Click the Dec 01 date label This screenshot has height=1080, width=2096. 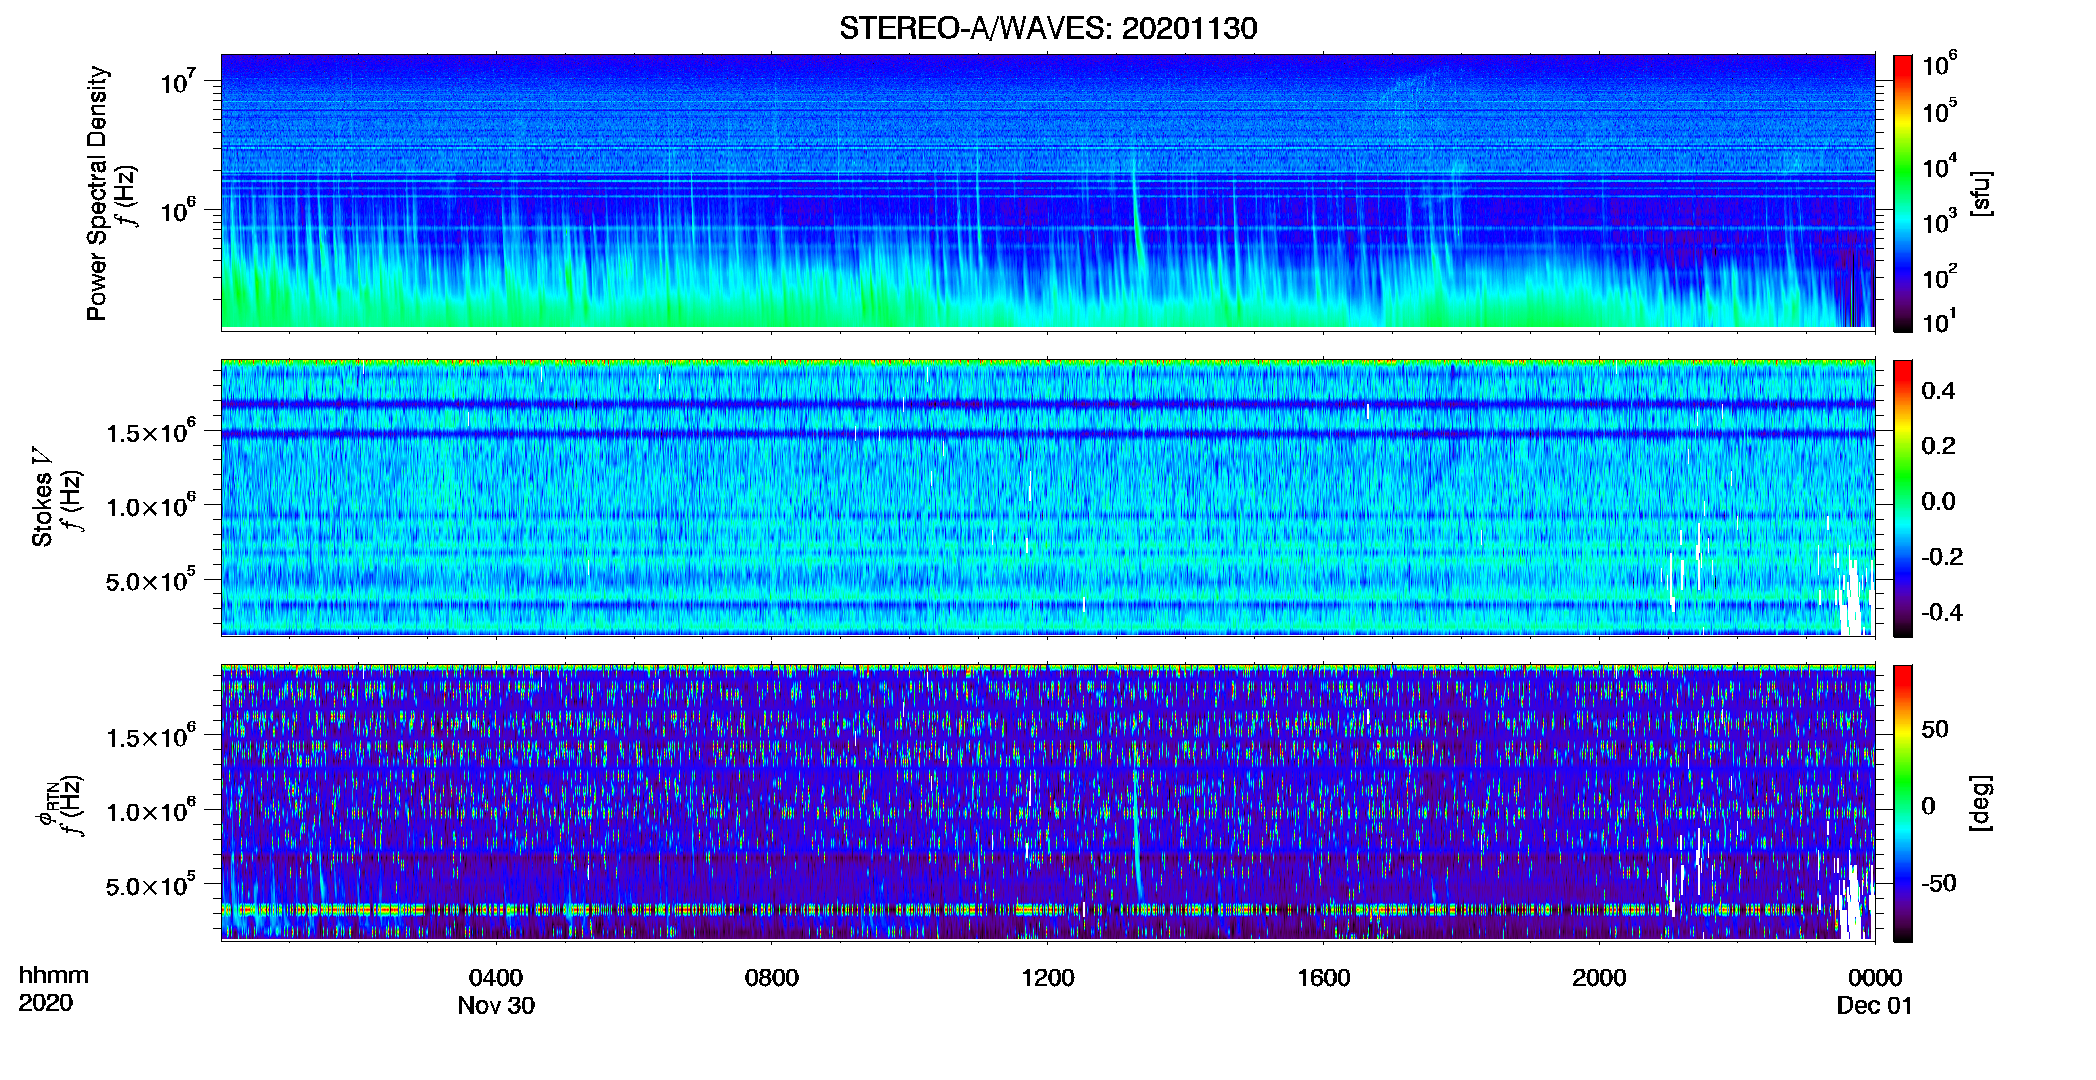pyautogui.click(x=1875, y=1005)
